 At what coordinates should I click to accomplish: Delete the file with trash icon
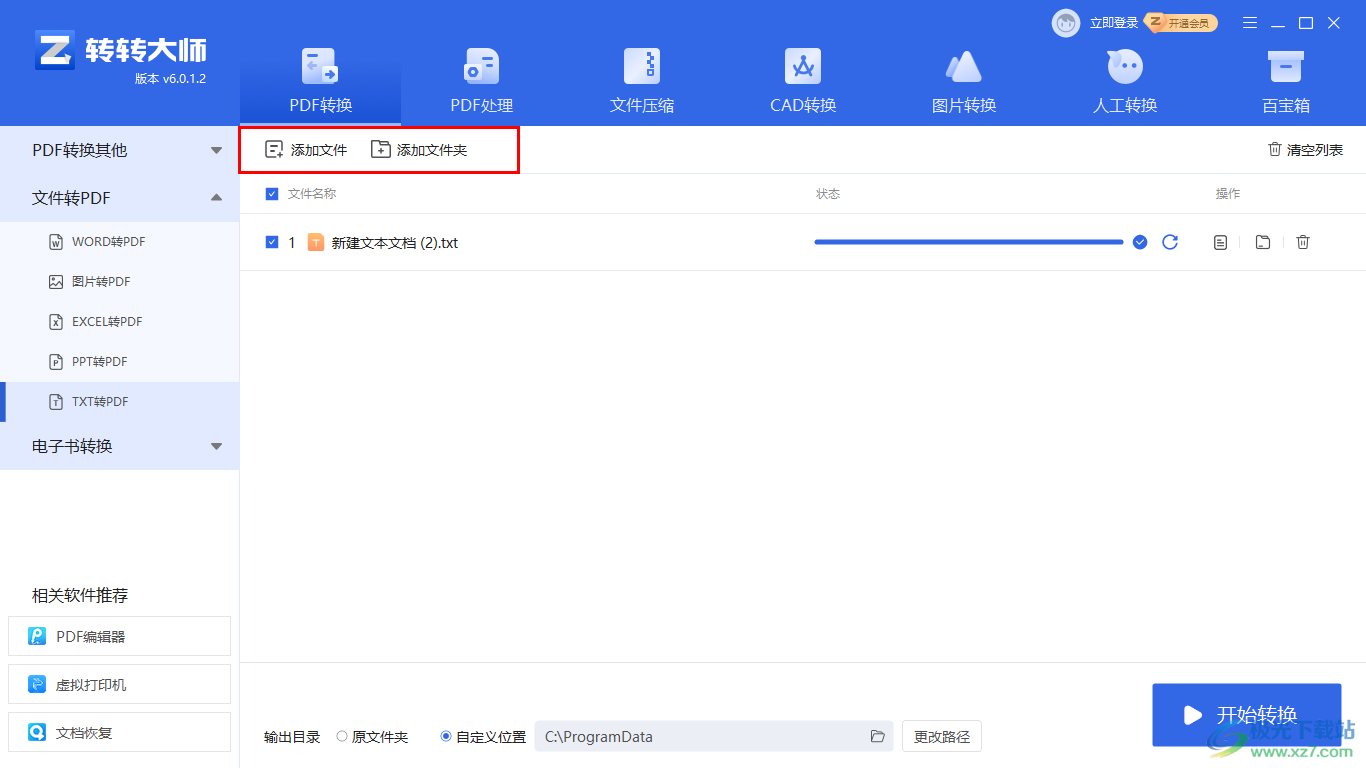1303,242
